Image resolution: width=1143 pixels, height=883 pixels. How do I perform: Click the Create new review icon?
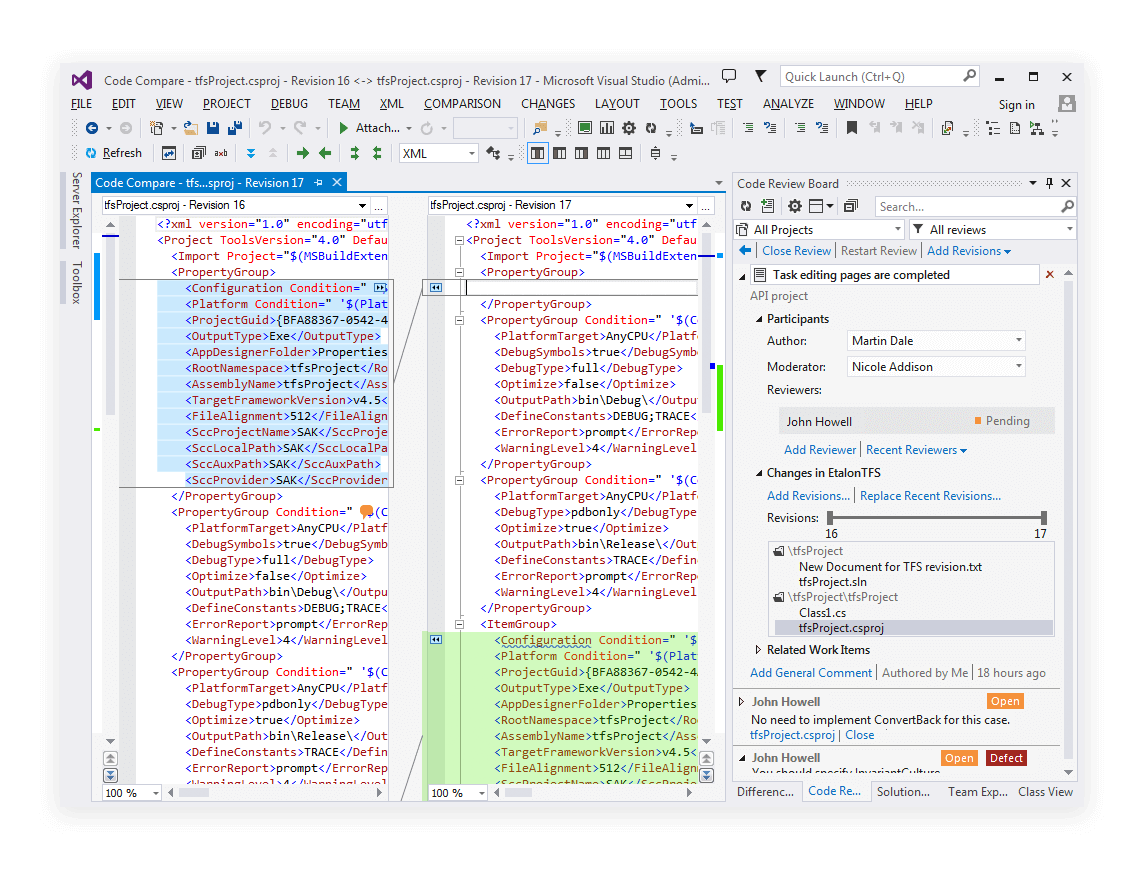pos(768,206)
